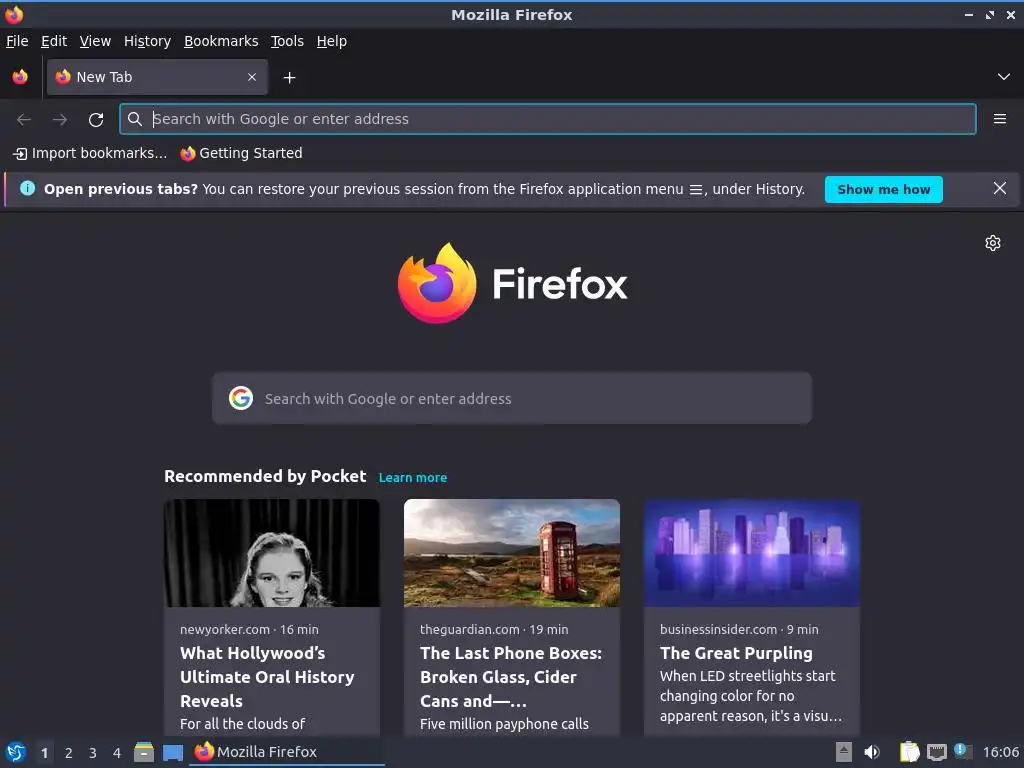This screenshot has width=1024, height=768.
Task: Open the red phone box thumbnail
Action: [512, 553]
